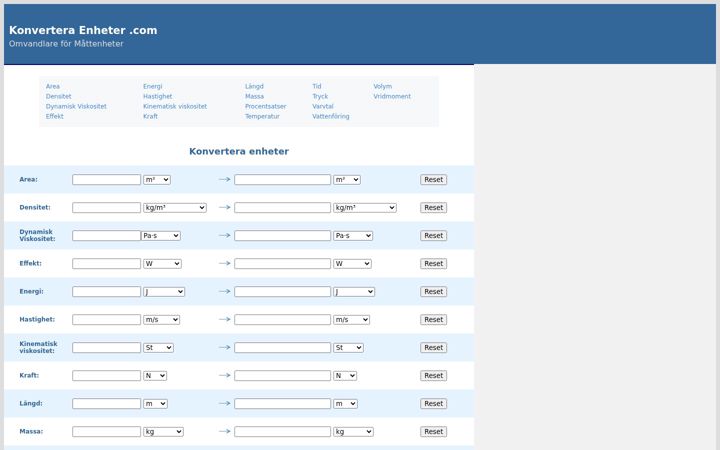
Task: Open Dynamisk Viskositet target Pa·s dropdown
Action: (x=353, y=236)
